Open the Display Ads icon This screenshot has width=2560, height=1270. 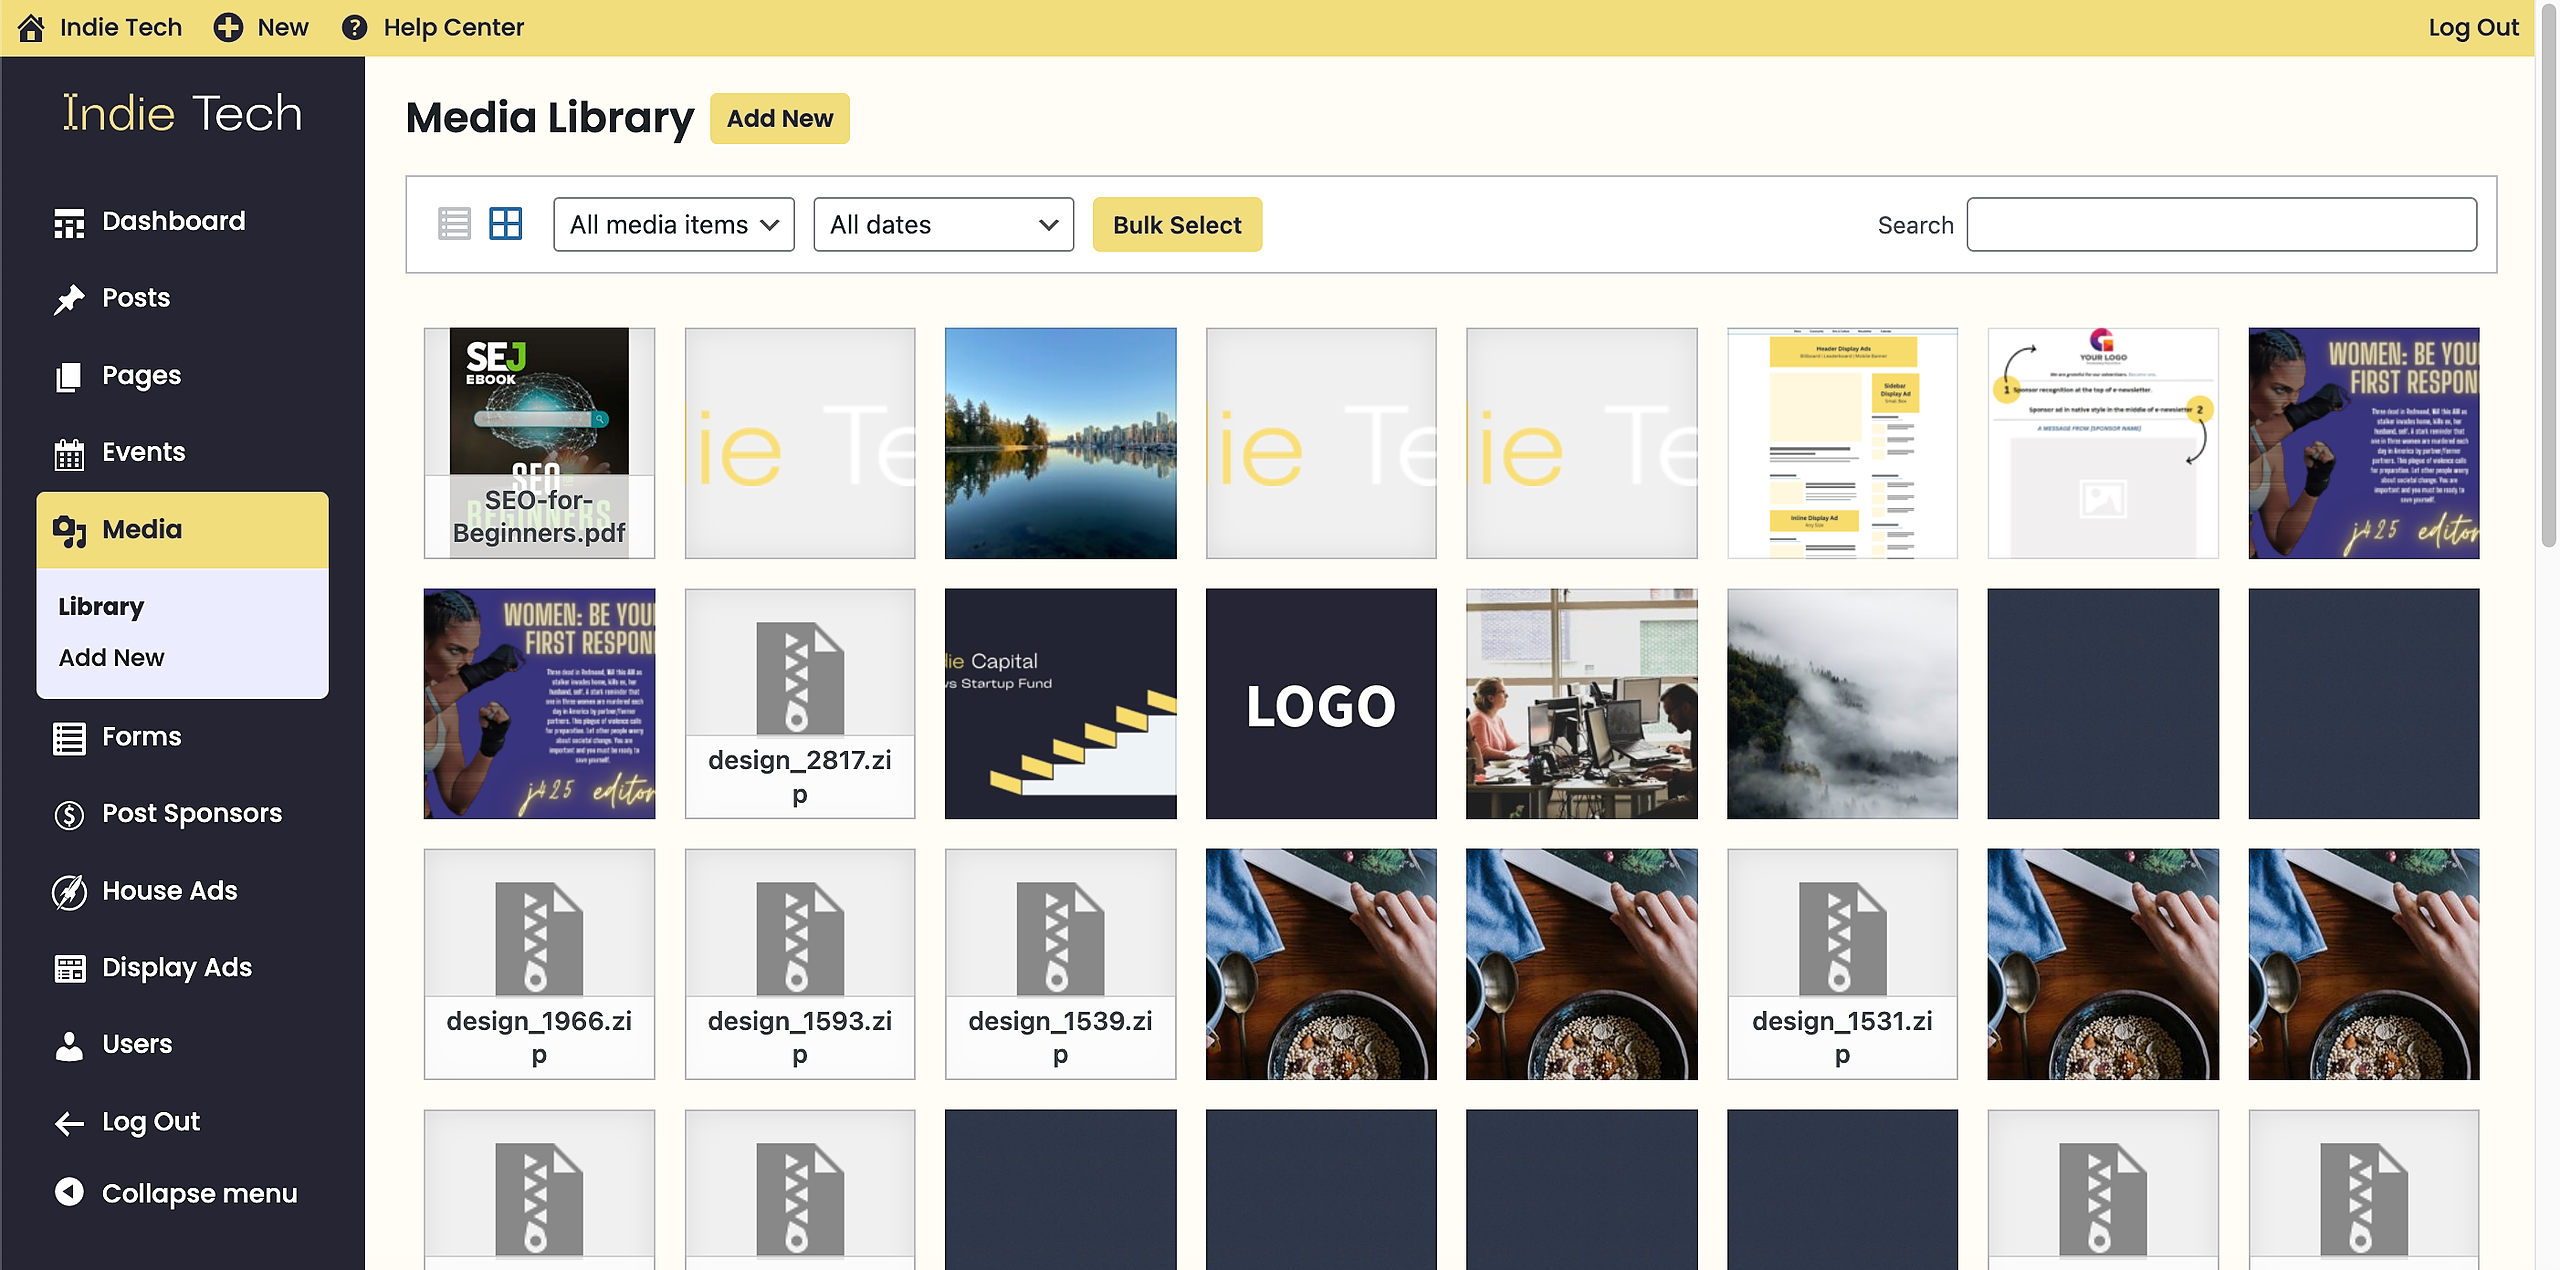[69, 968]
